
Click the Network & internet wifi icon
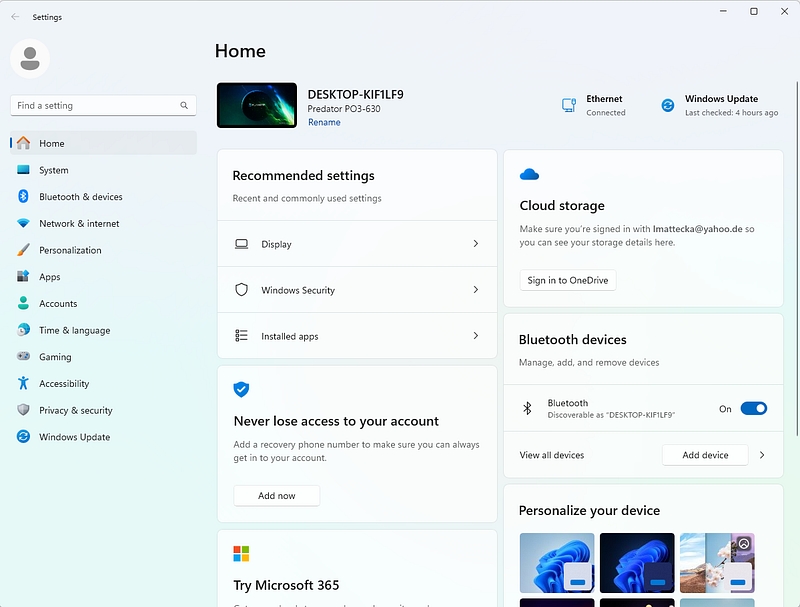(23, 223)
